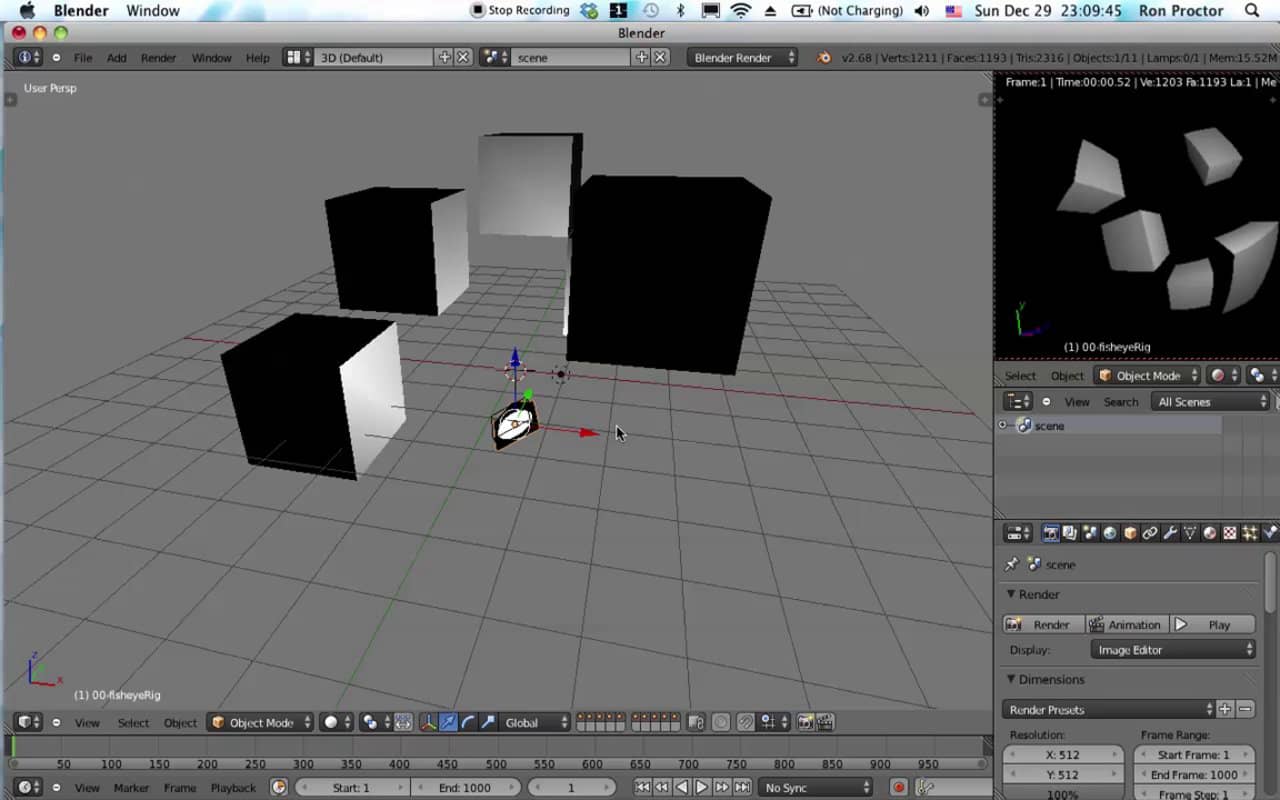Add a new screen layout with plus icon
The width and height of the screenshot is (1280, 800).
pyautogui.click(x=445, y=57)
